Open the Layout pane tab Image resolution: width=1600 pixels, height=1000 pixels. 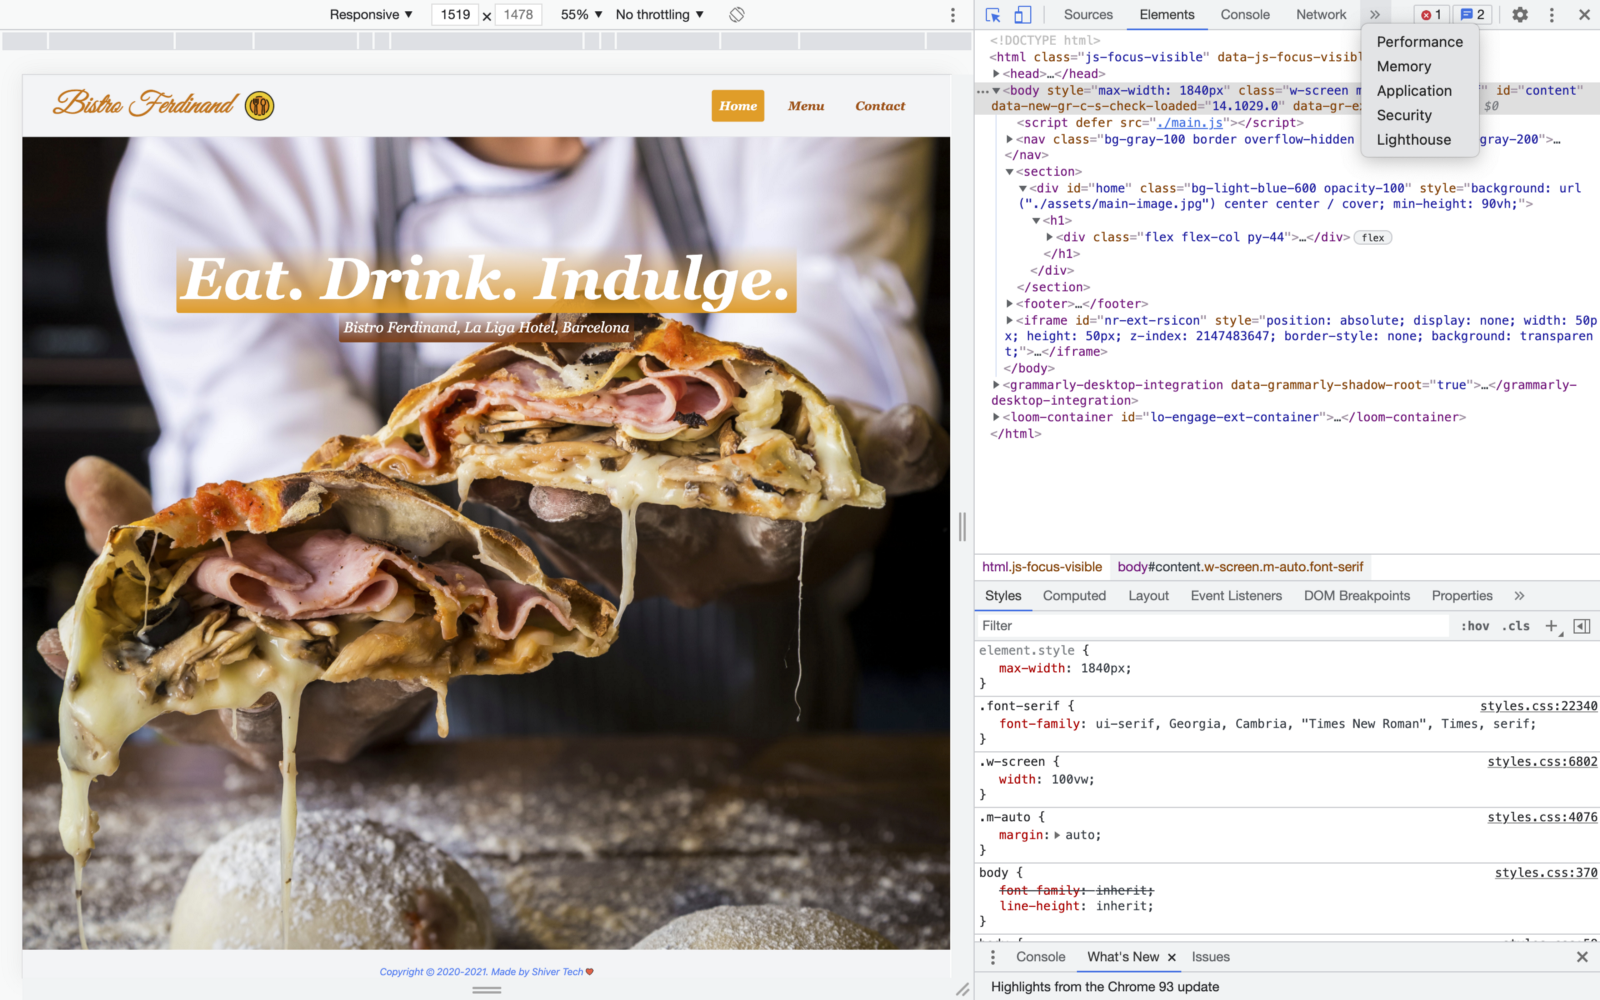[1148, 596]
